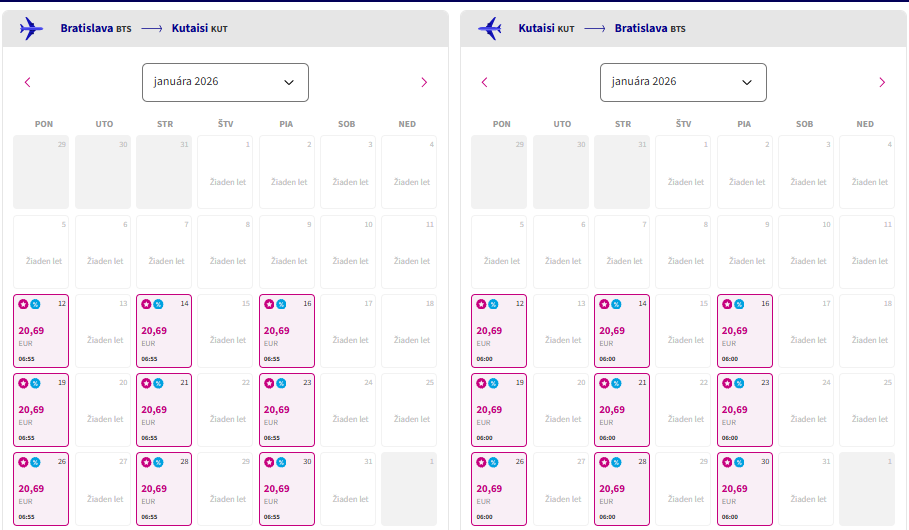Click the airplane icon beside Kutaisi → Bratislava
The image size is (909, 530).
490,29
